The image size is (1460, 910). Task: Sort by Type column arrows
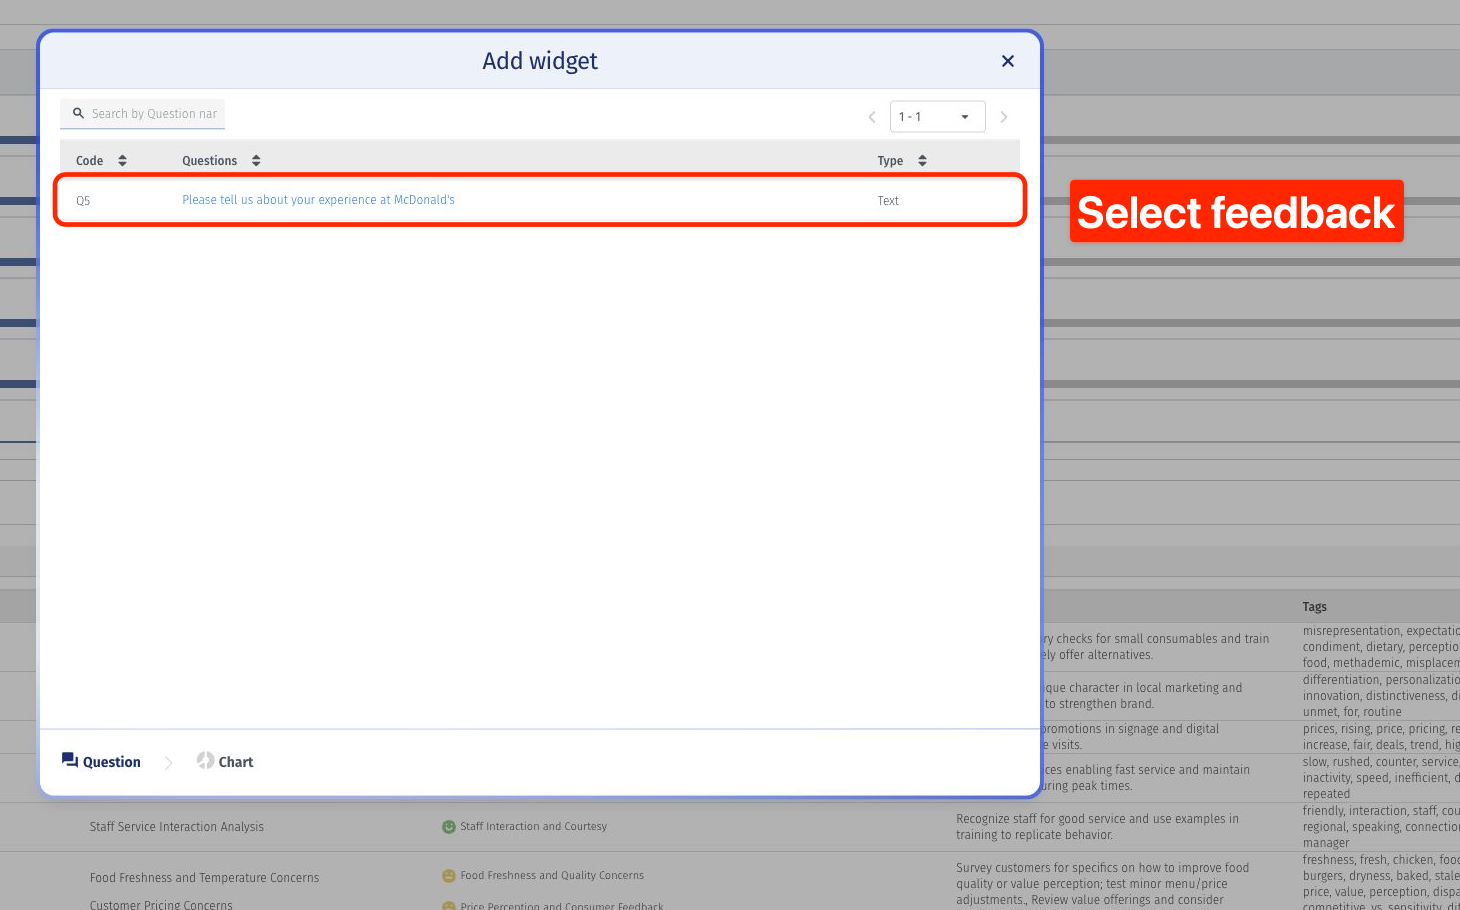(922, 160)
